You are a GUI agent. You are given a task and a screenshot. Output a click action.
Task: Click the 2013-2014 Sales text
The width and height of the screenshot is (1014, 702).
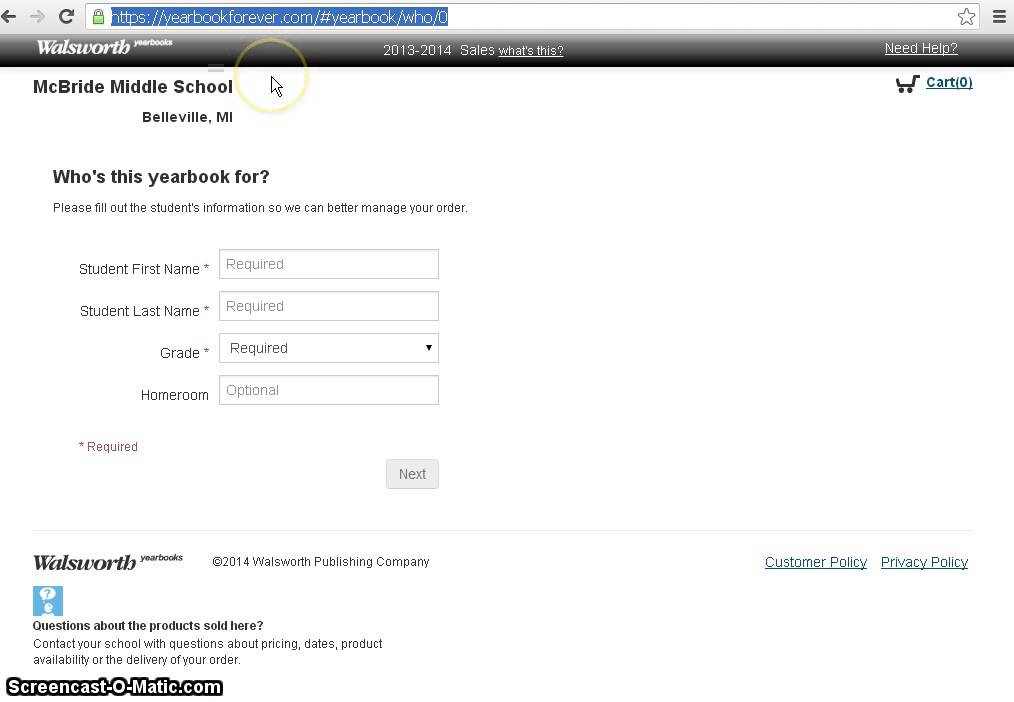pos(438,50)
